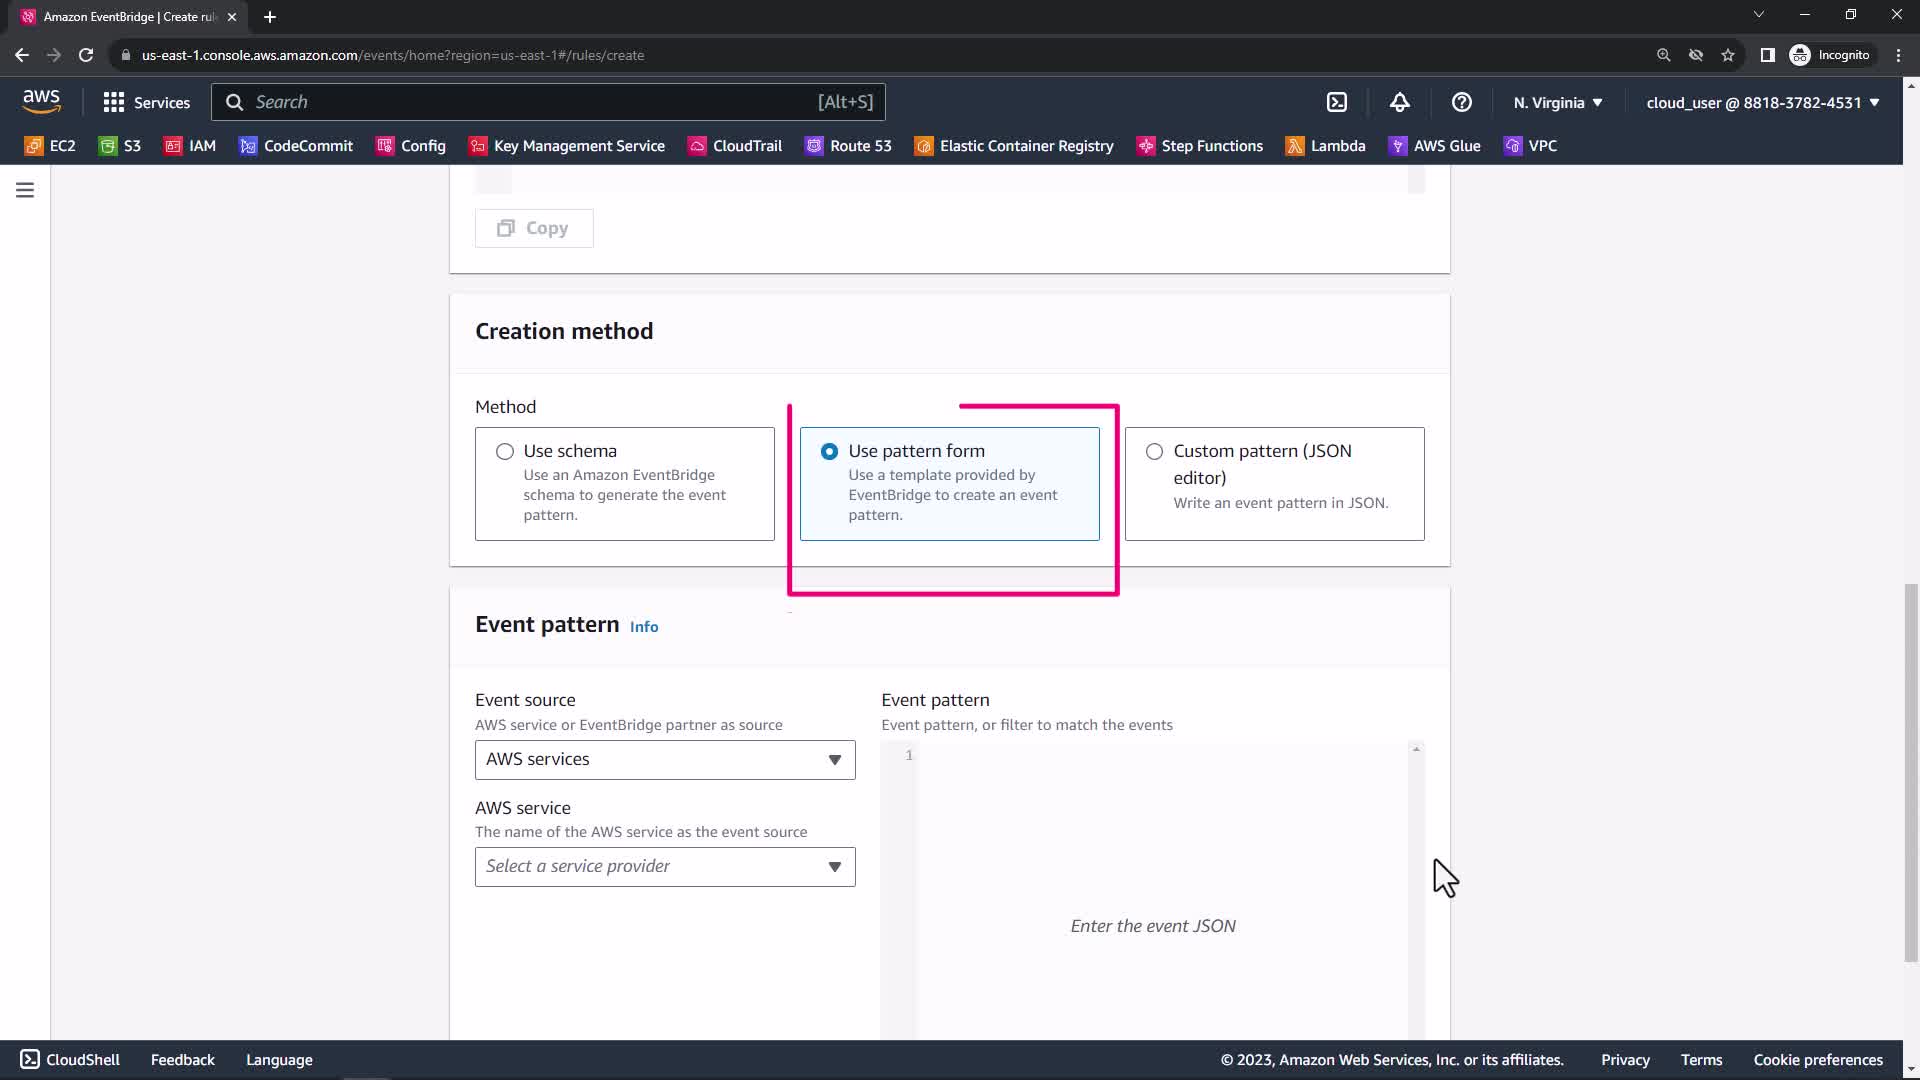Expand the N. Virginia region selector
This screenshot has width=1920, height=1080.
(1557, 102)
